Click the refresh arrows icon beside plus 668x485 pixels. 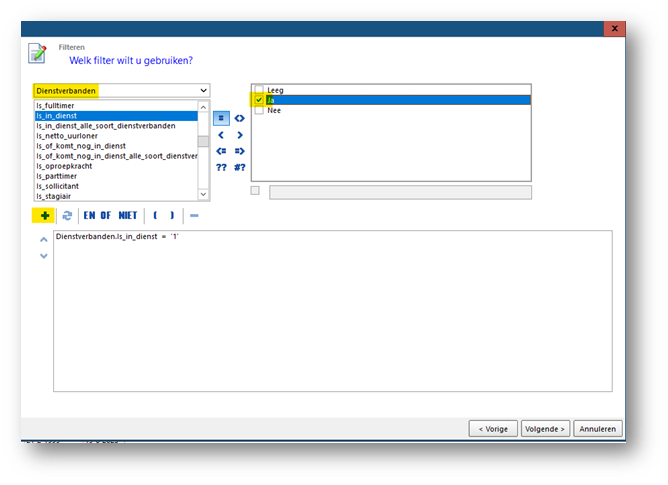click(x=67, y=216)
